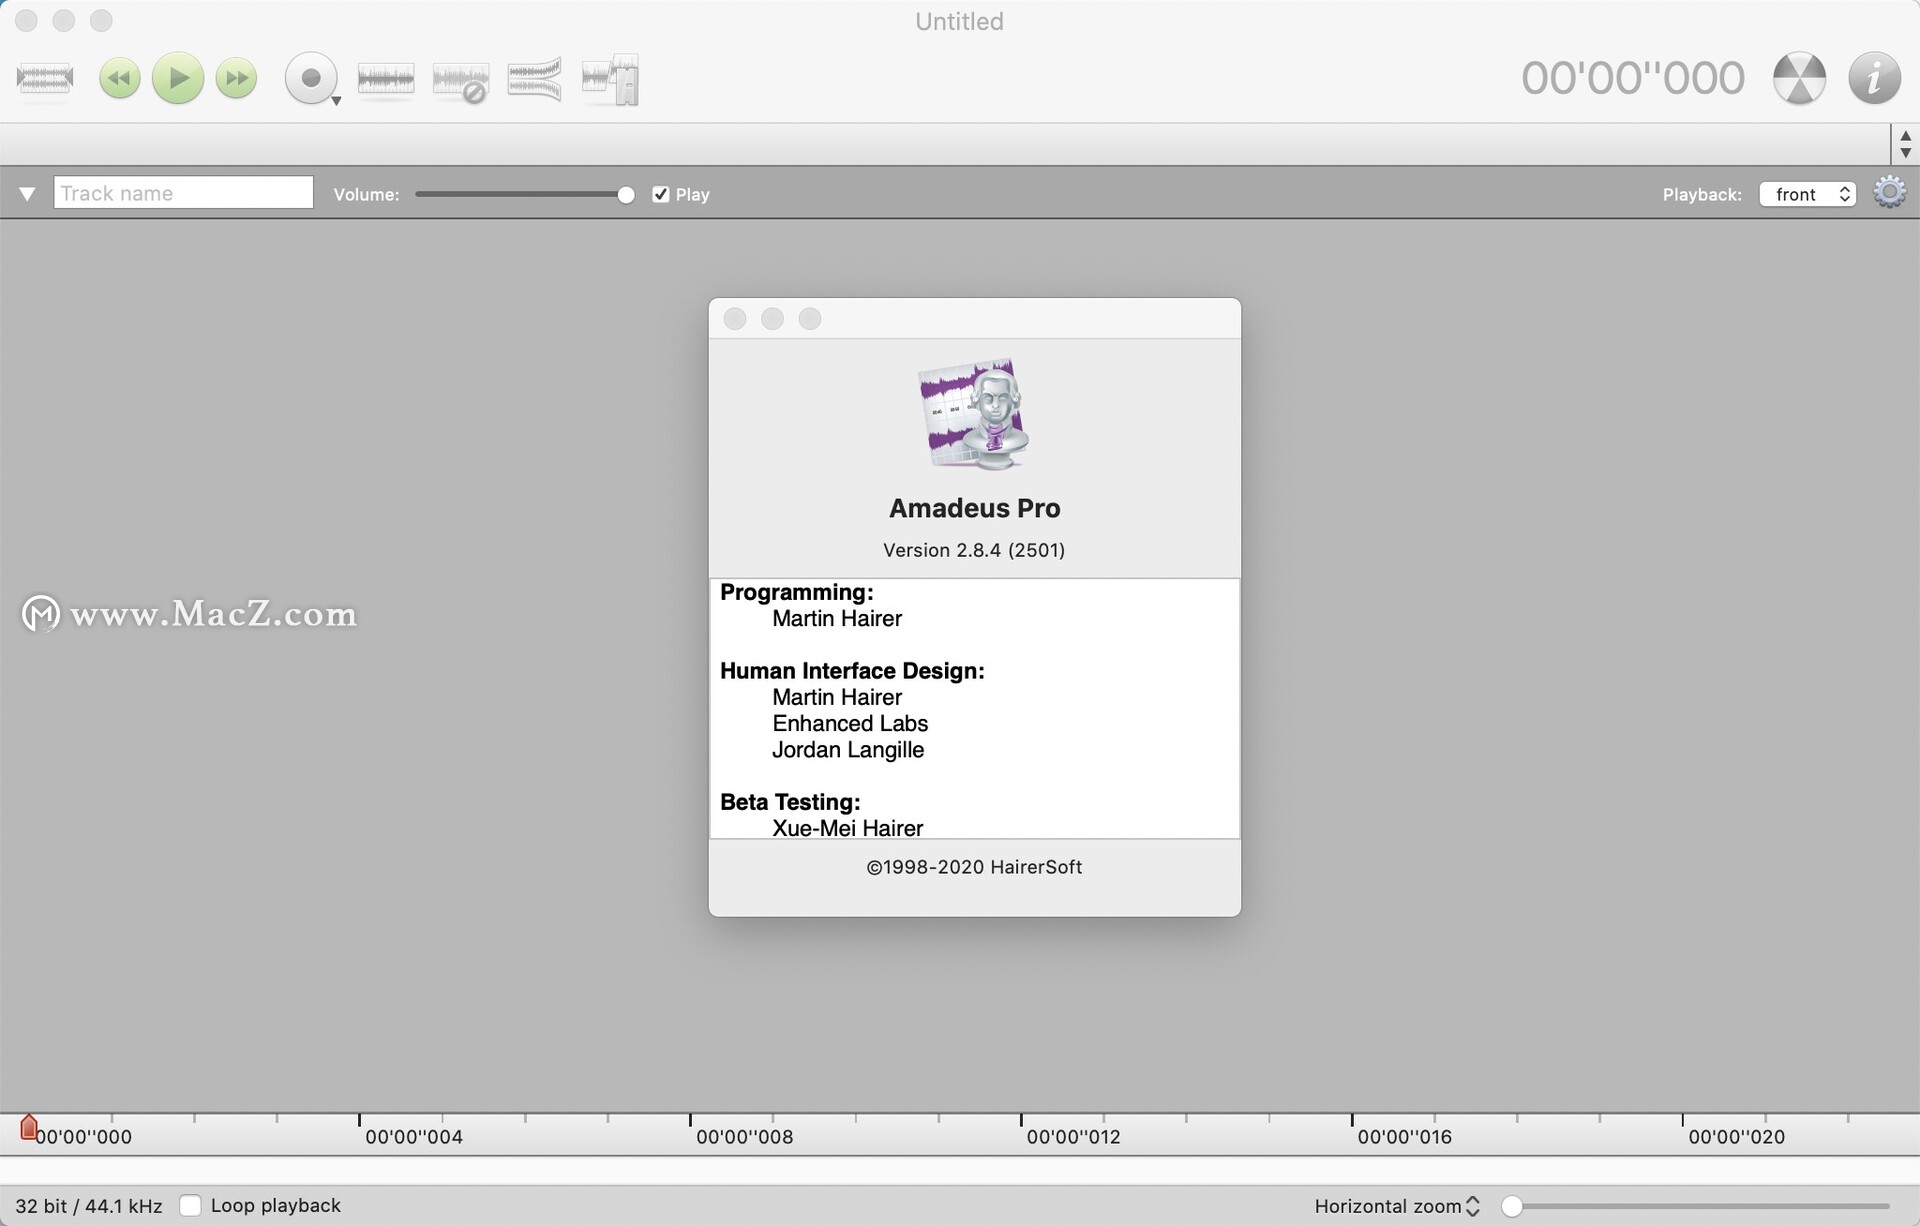The image size is (1920, 1226).
Task: Open the record button's dropdown arrow
Action: pyautogui.click(x=337, y=100)
